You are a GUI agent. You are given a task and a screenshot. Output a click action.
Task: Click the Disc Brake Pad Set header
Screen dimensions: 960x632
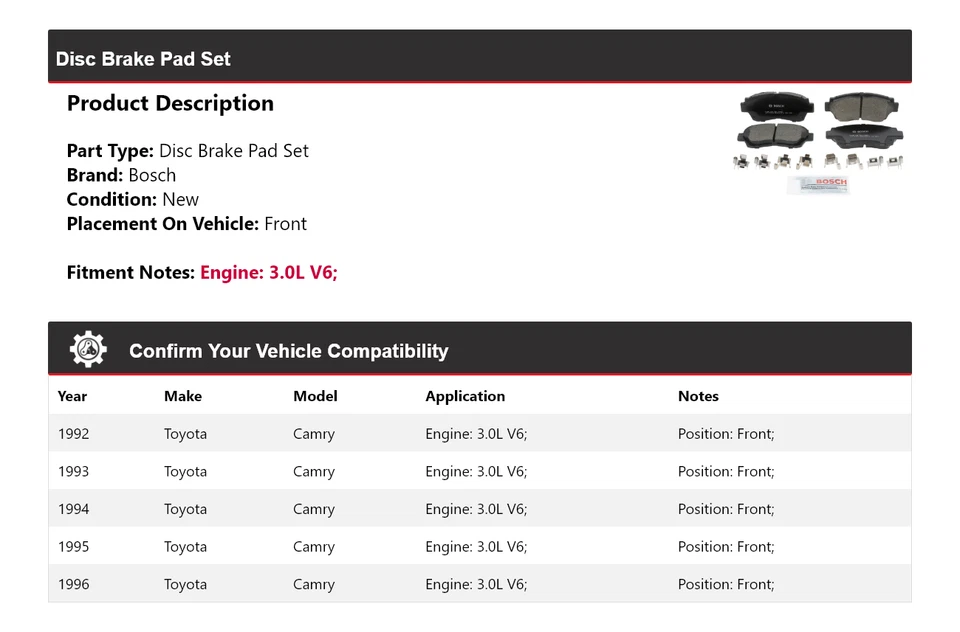tap(143, 59)
